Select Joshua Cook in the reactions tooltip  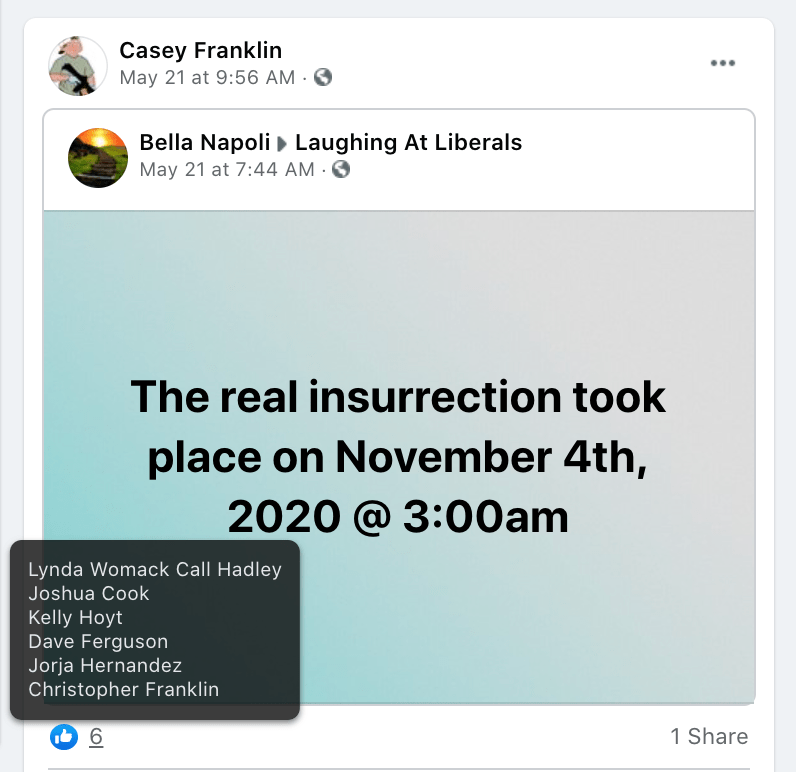pos(89,594)
